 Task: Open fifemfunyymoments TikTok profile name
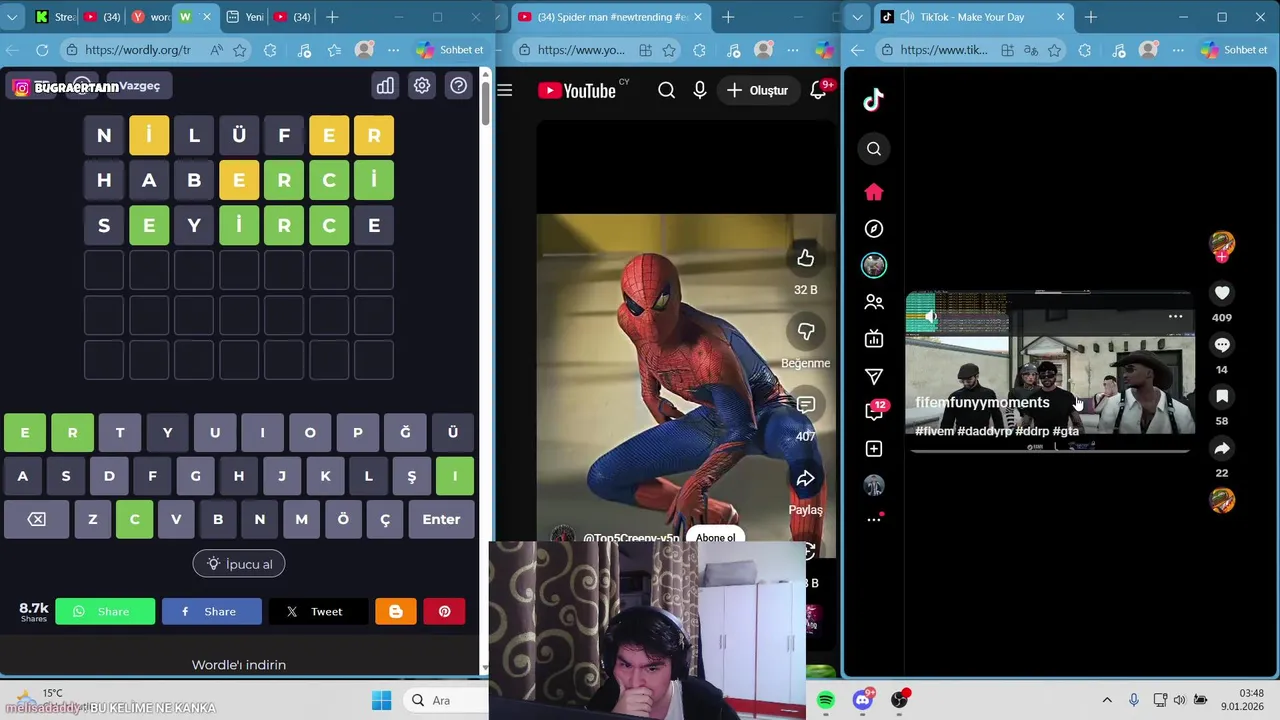click(983, 402)
